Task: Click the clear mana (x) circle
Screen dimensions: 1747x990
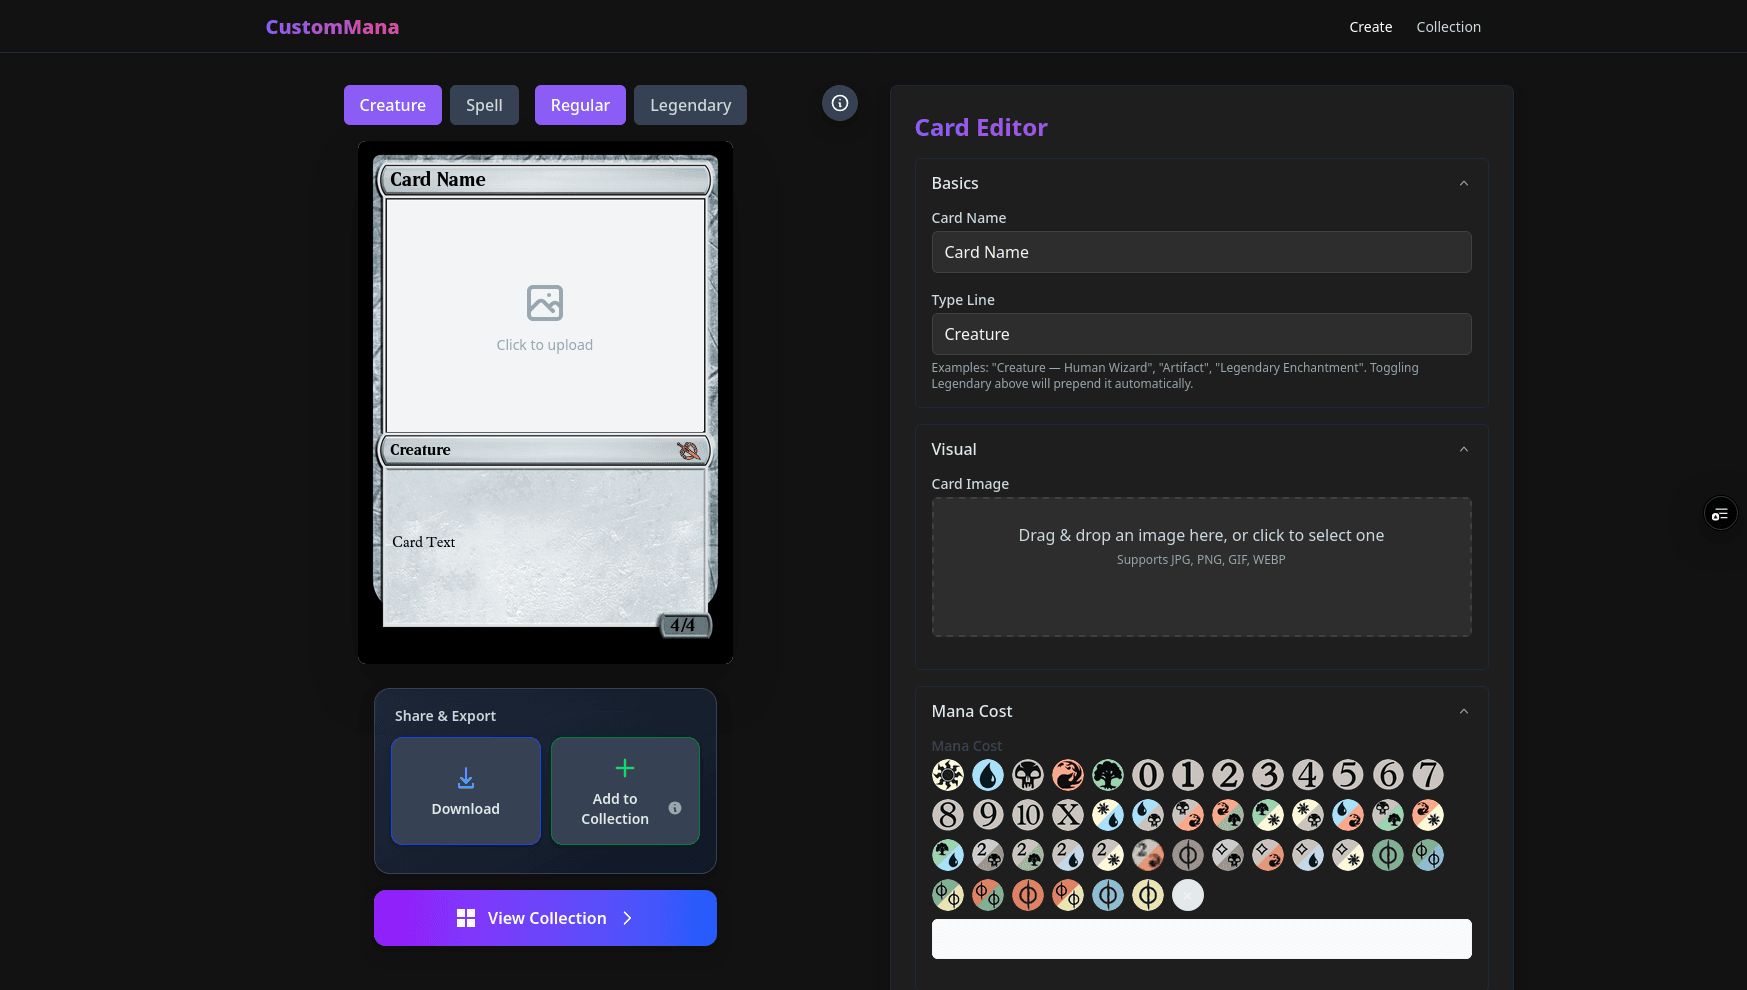Action: tap(1187, 895)
